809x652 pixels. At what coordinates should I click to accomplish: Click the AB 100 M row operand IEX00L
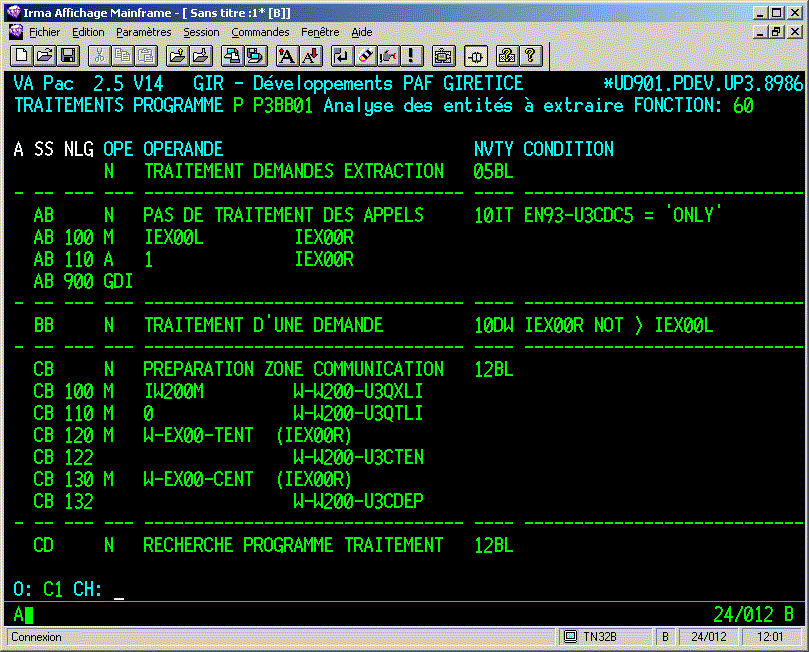(174, 237)
